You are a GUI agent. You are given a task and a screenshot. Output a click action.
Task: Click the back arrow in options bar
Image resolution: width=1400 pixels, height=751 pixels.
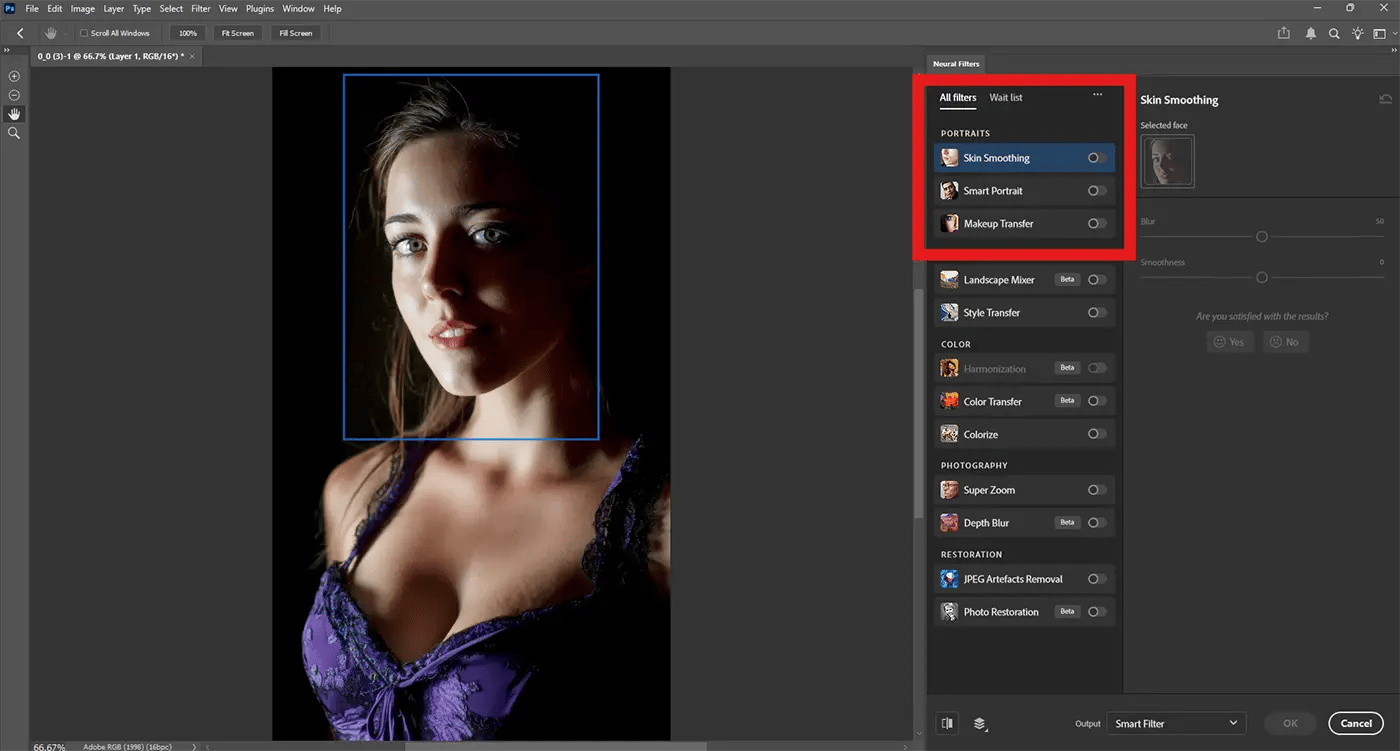click(x=20, y=33)
